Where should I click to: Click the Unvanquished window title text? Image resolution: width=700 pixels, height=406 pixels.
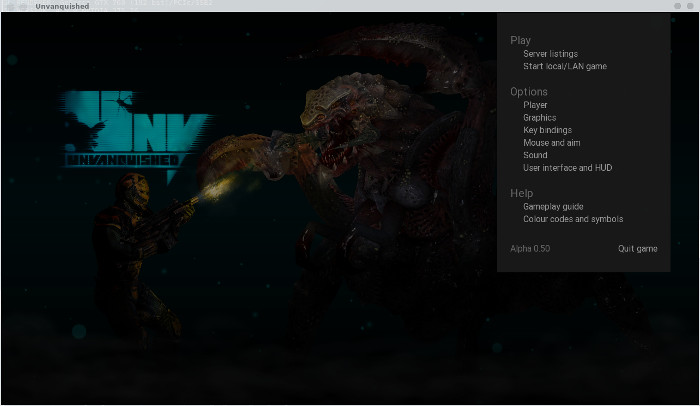coord(62,6)
